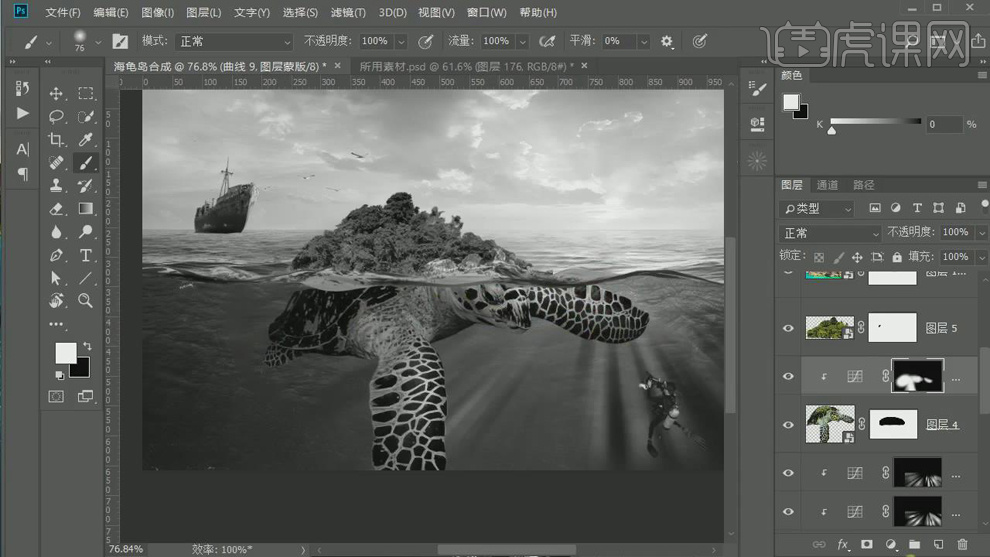
Task: Select the Clone Stamp tool
Action: tap(57, 186)
